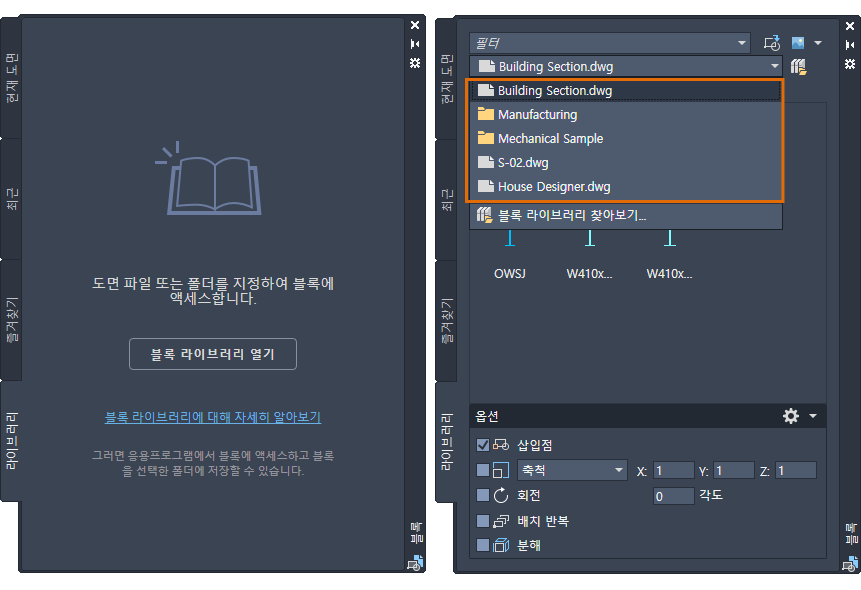Click the insert-block icon at bottom of left palette
Viewport: 861px width, 590px height.
click(415, 563)
